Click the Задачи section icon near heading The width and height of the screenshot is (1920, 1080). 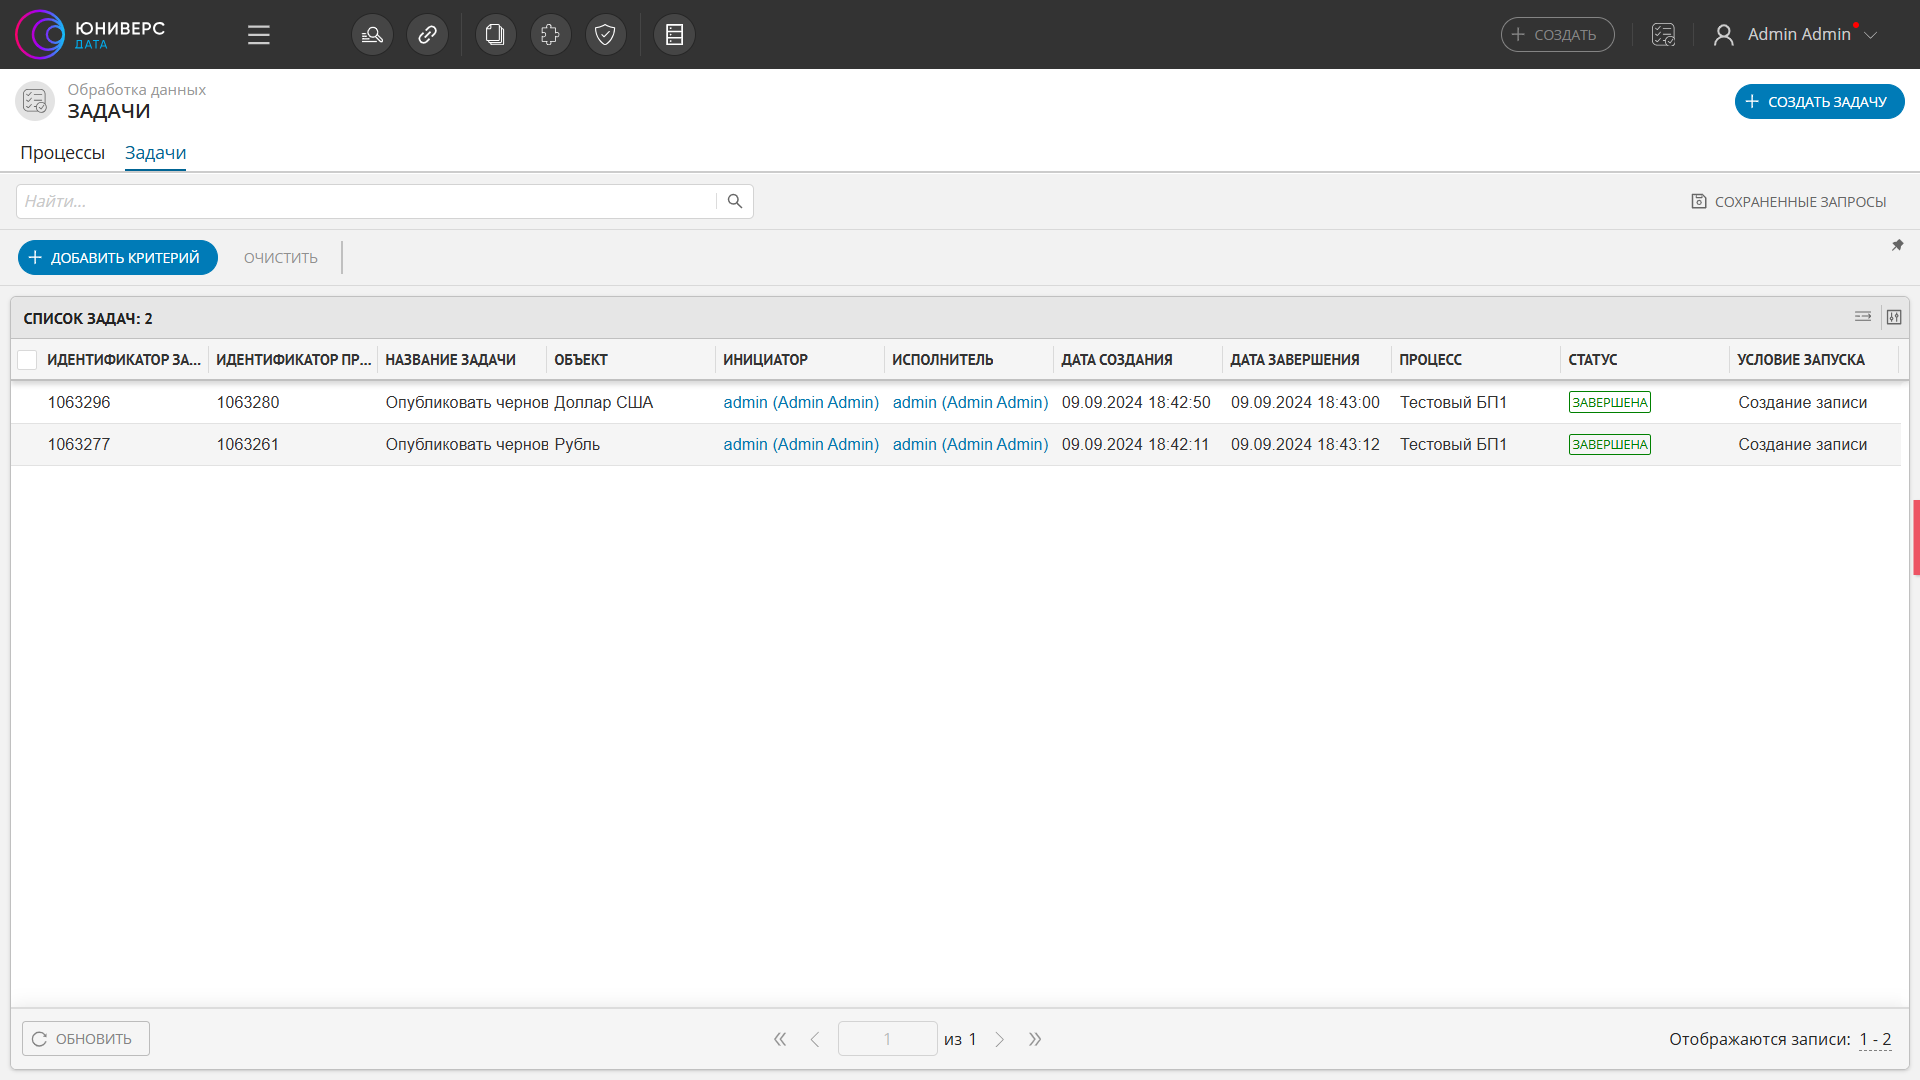[x=35, y=101]
